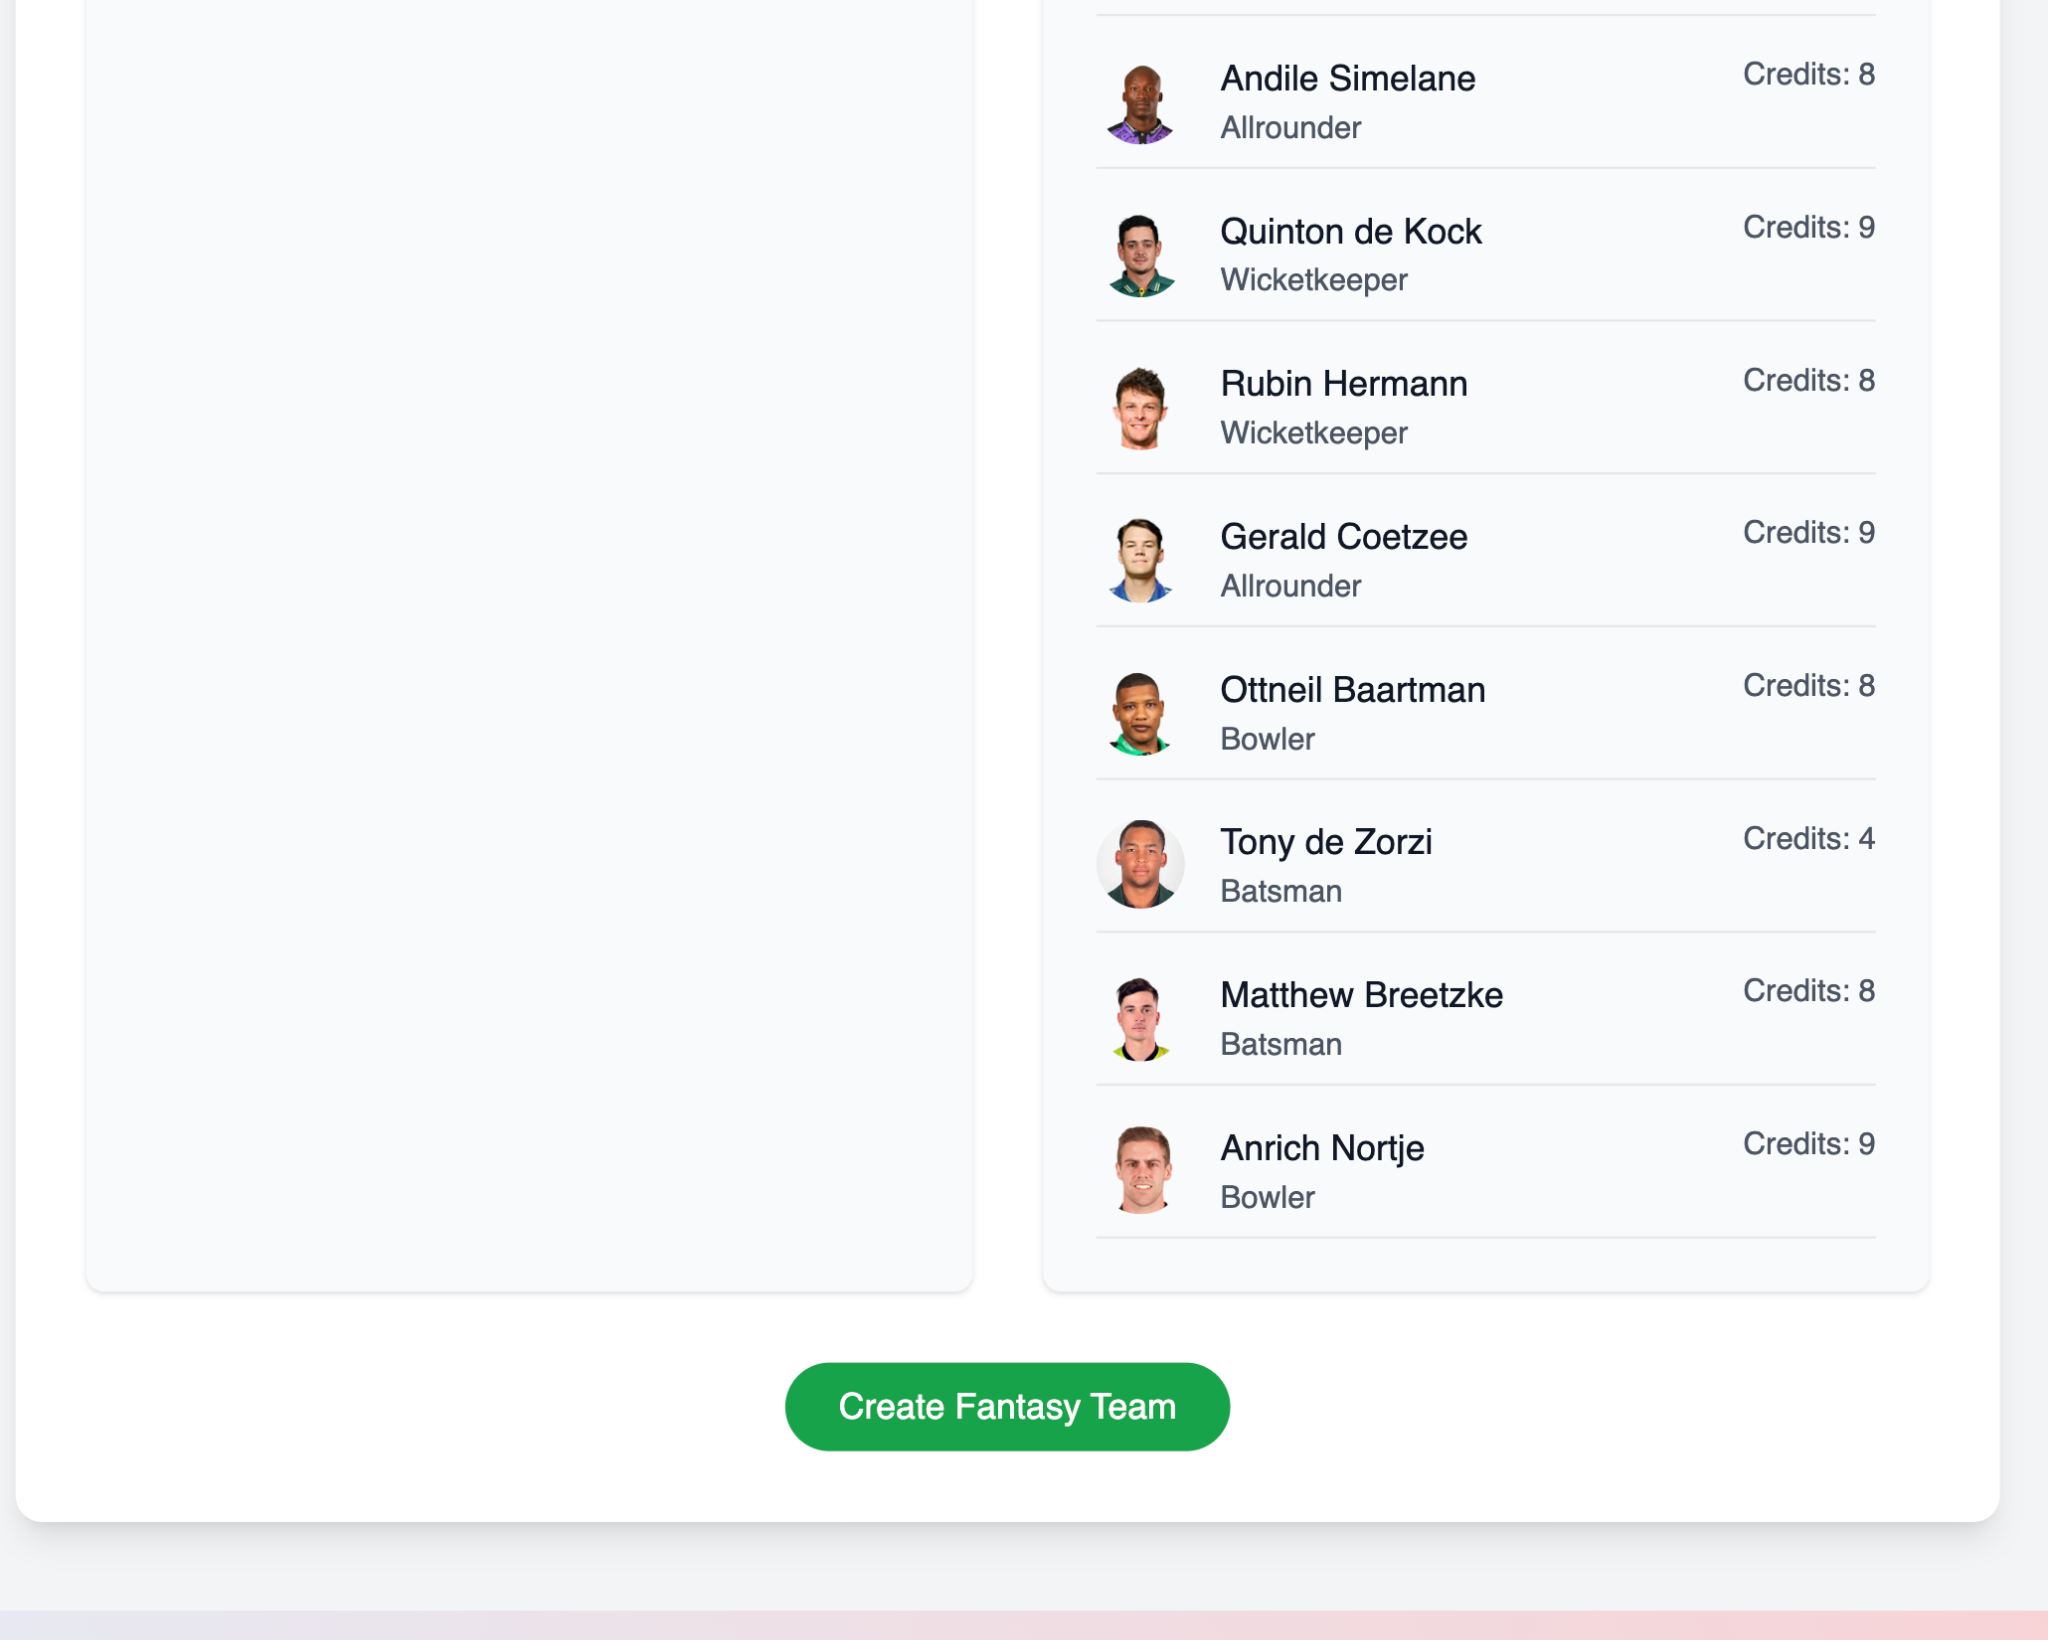
Task: Click Anrich Nortje's Credits: 9 label
Action: pos(1808,1143)
